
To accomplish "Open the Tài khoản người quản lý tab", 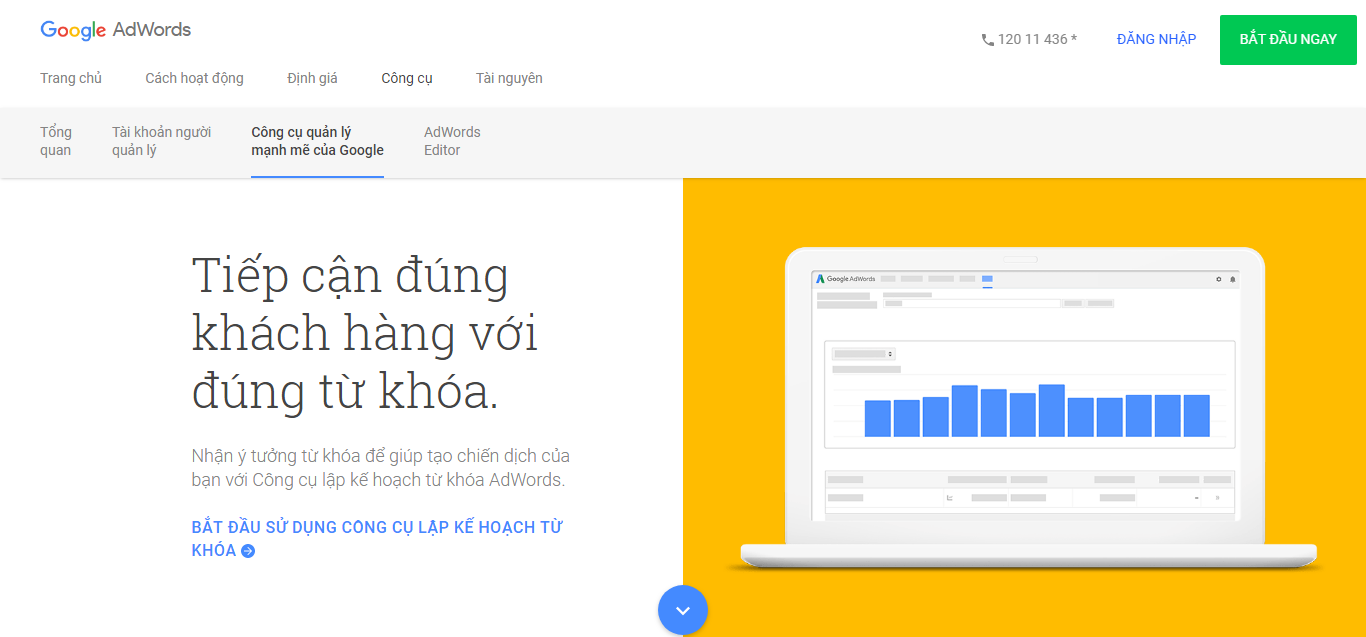I will tap(161, 141).
